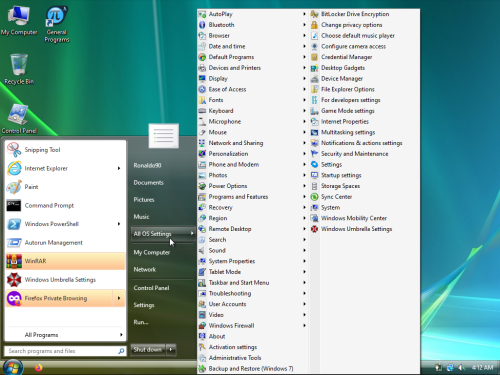Open the User Accounts menu item
Viewport: 500px width, 375px height.
pyautogui.click(x=253, y=304)
